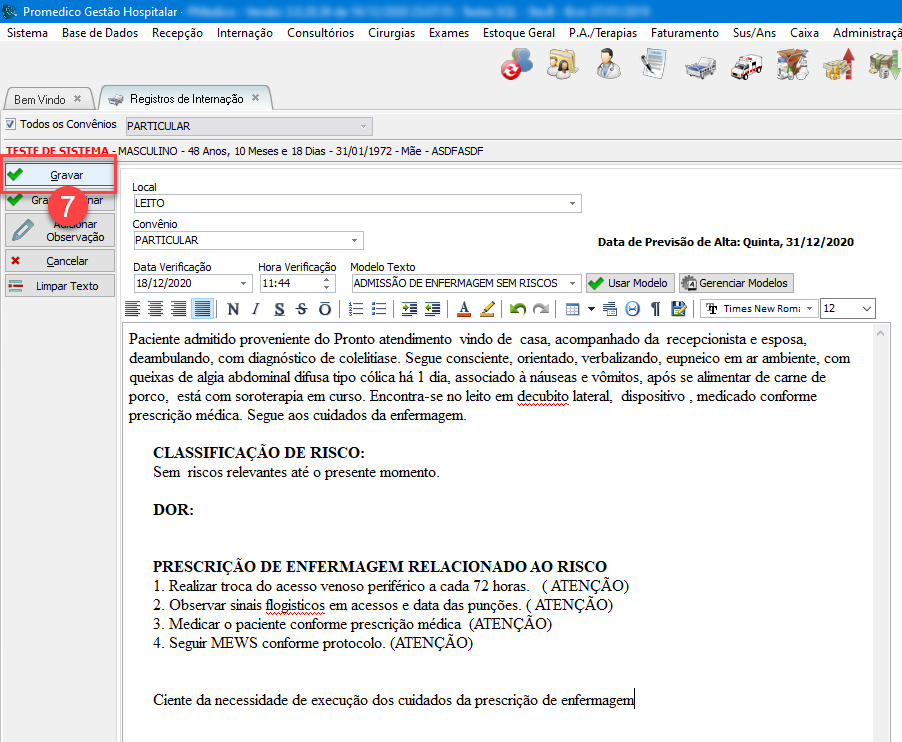Open the Modelo Texto dropdown

tap(573, 283)
